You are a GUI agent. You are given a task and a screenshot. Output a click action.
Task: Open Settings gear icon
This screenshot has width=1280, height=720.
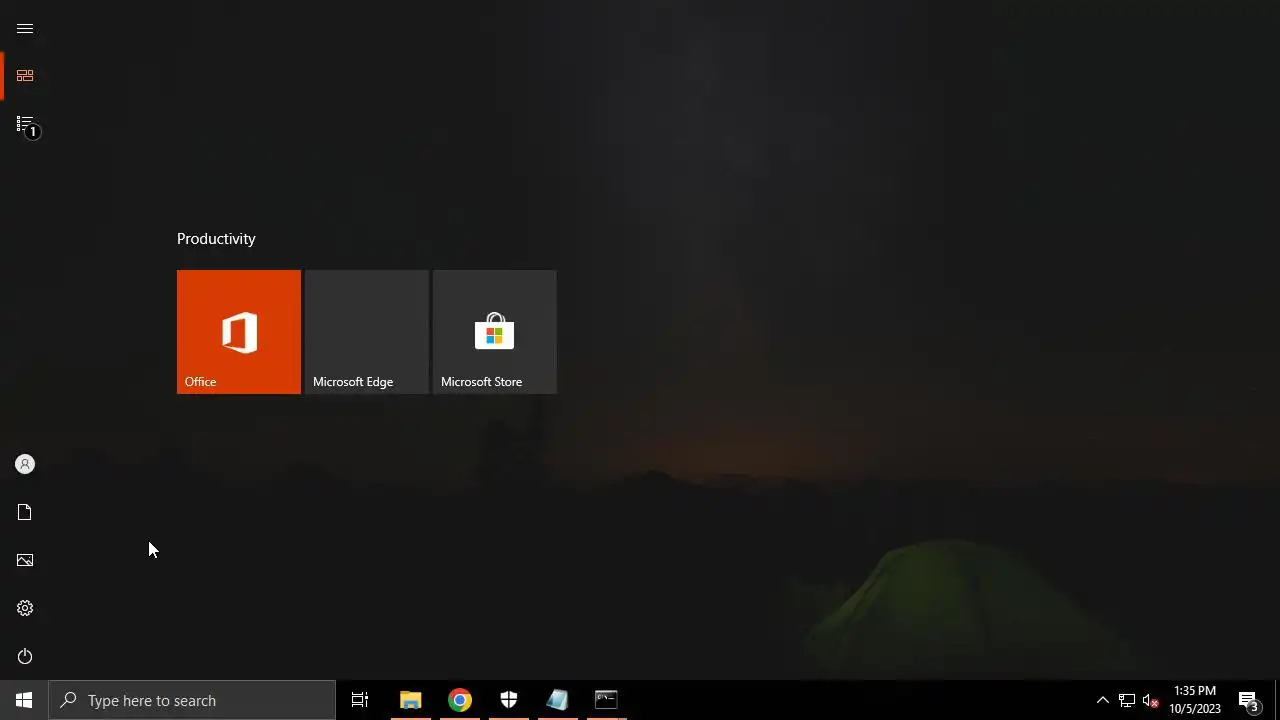[x=25, y=608]
